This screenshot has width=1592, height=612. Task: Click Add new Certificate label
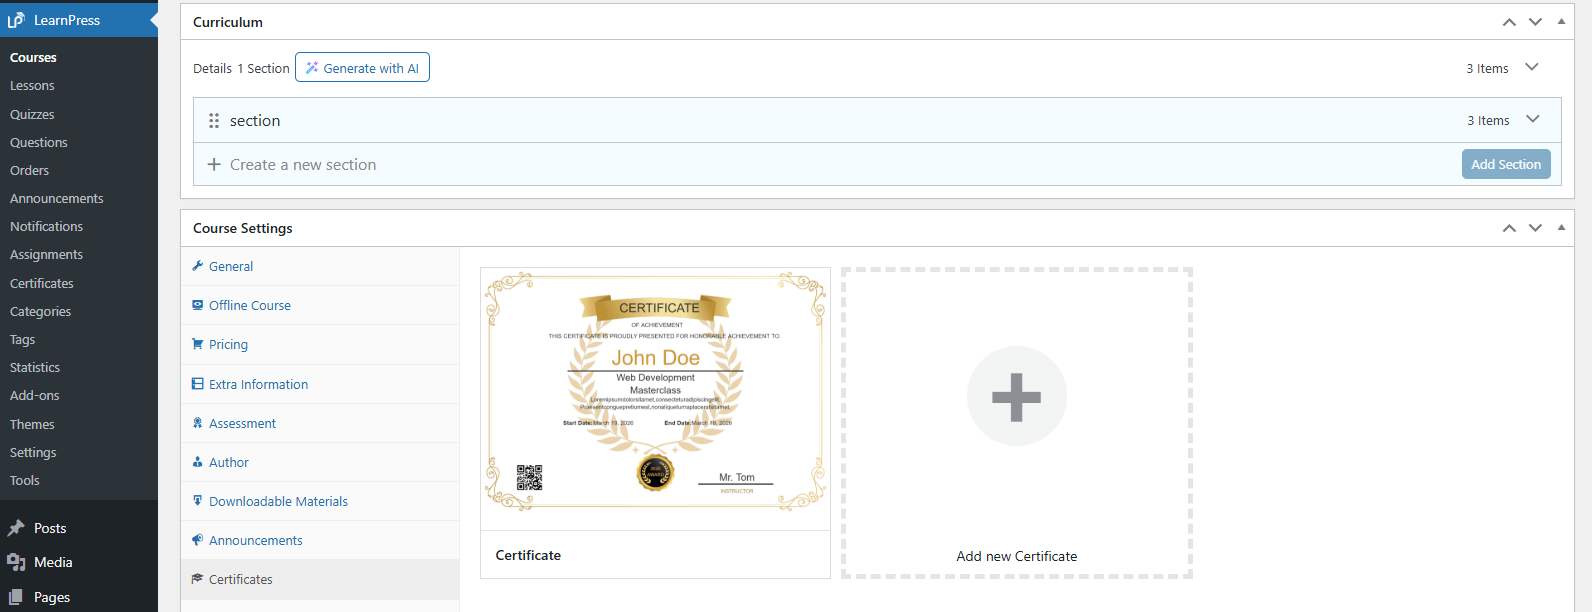1017,556
